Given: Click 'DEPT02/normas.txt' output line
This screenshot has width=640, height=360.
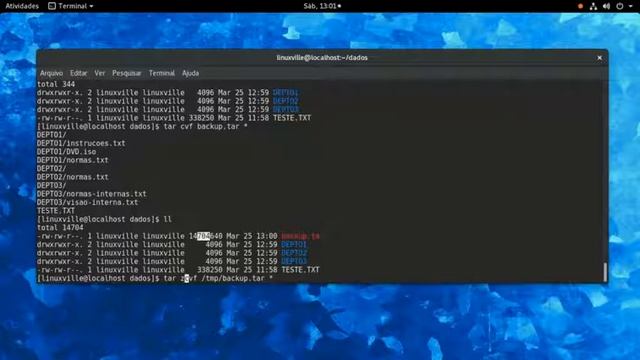Looking at the screenshot, I should click(73, 177).
